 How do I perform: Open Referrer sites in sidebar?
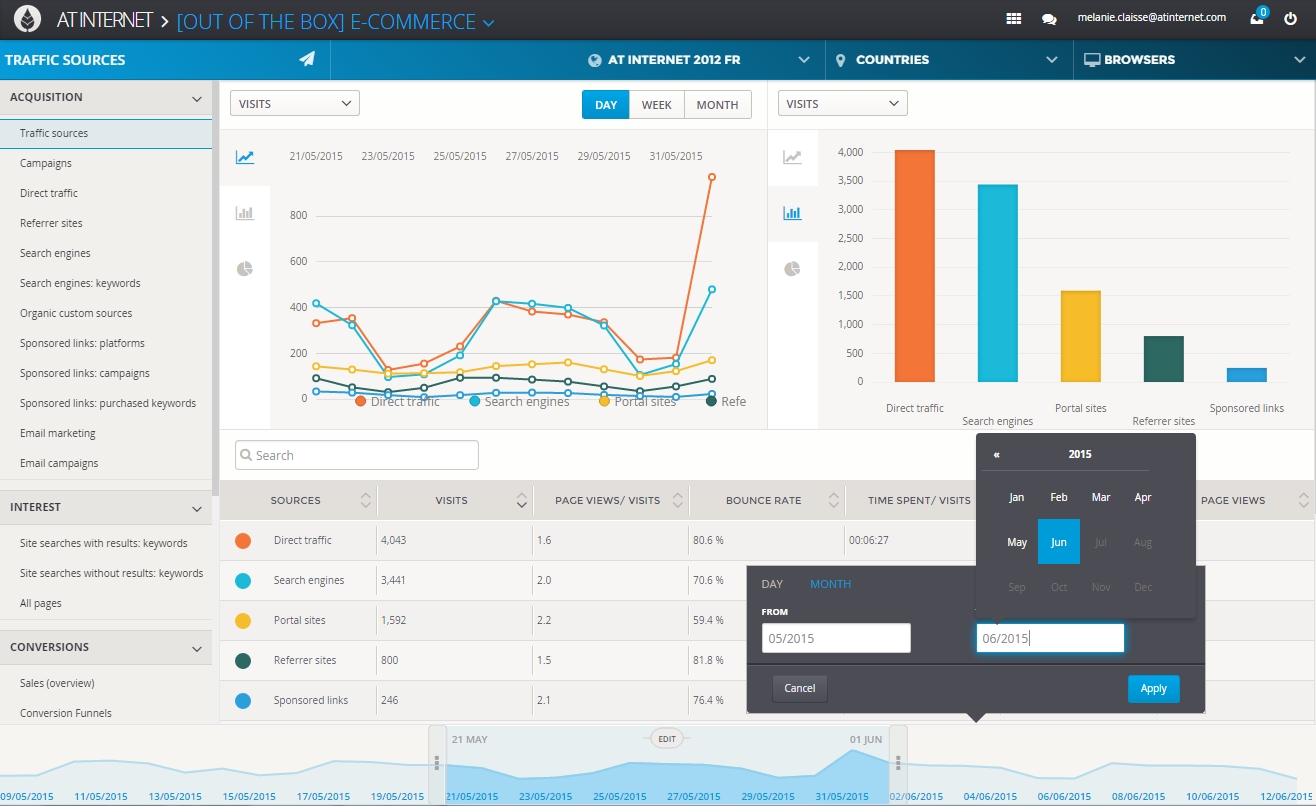51,223
